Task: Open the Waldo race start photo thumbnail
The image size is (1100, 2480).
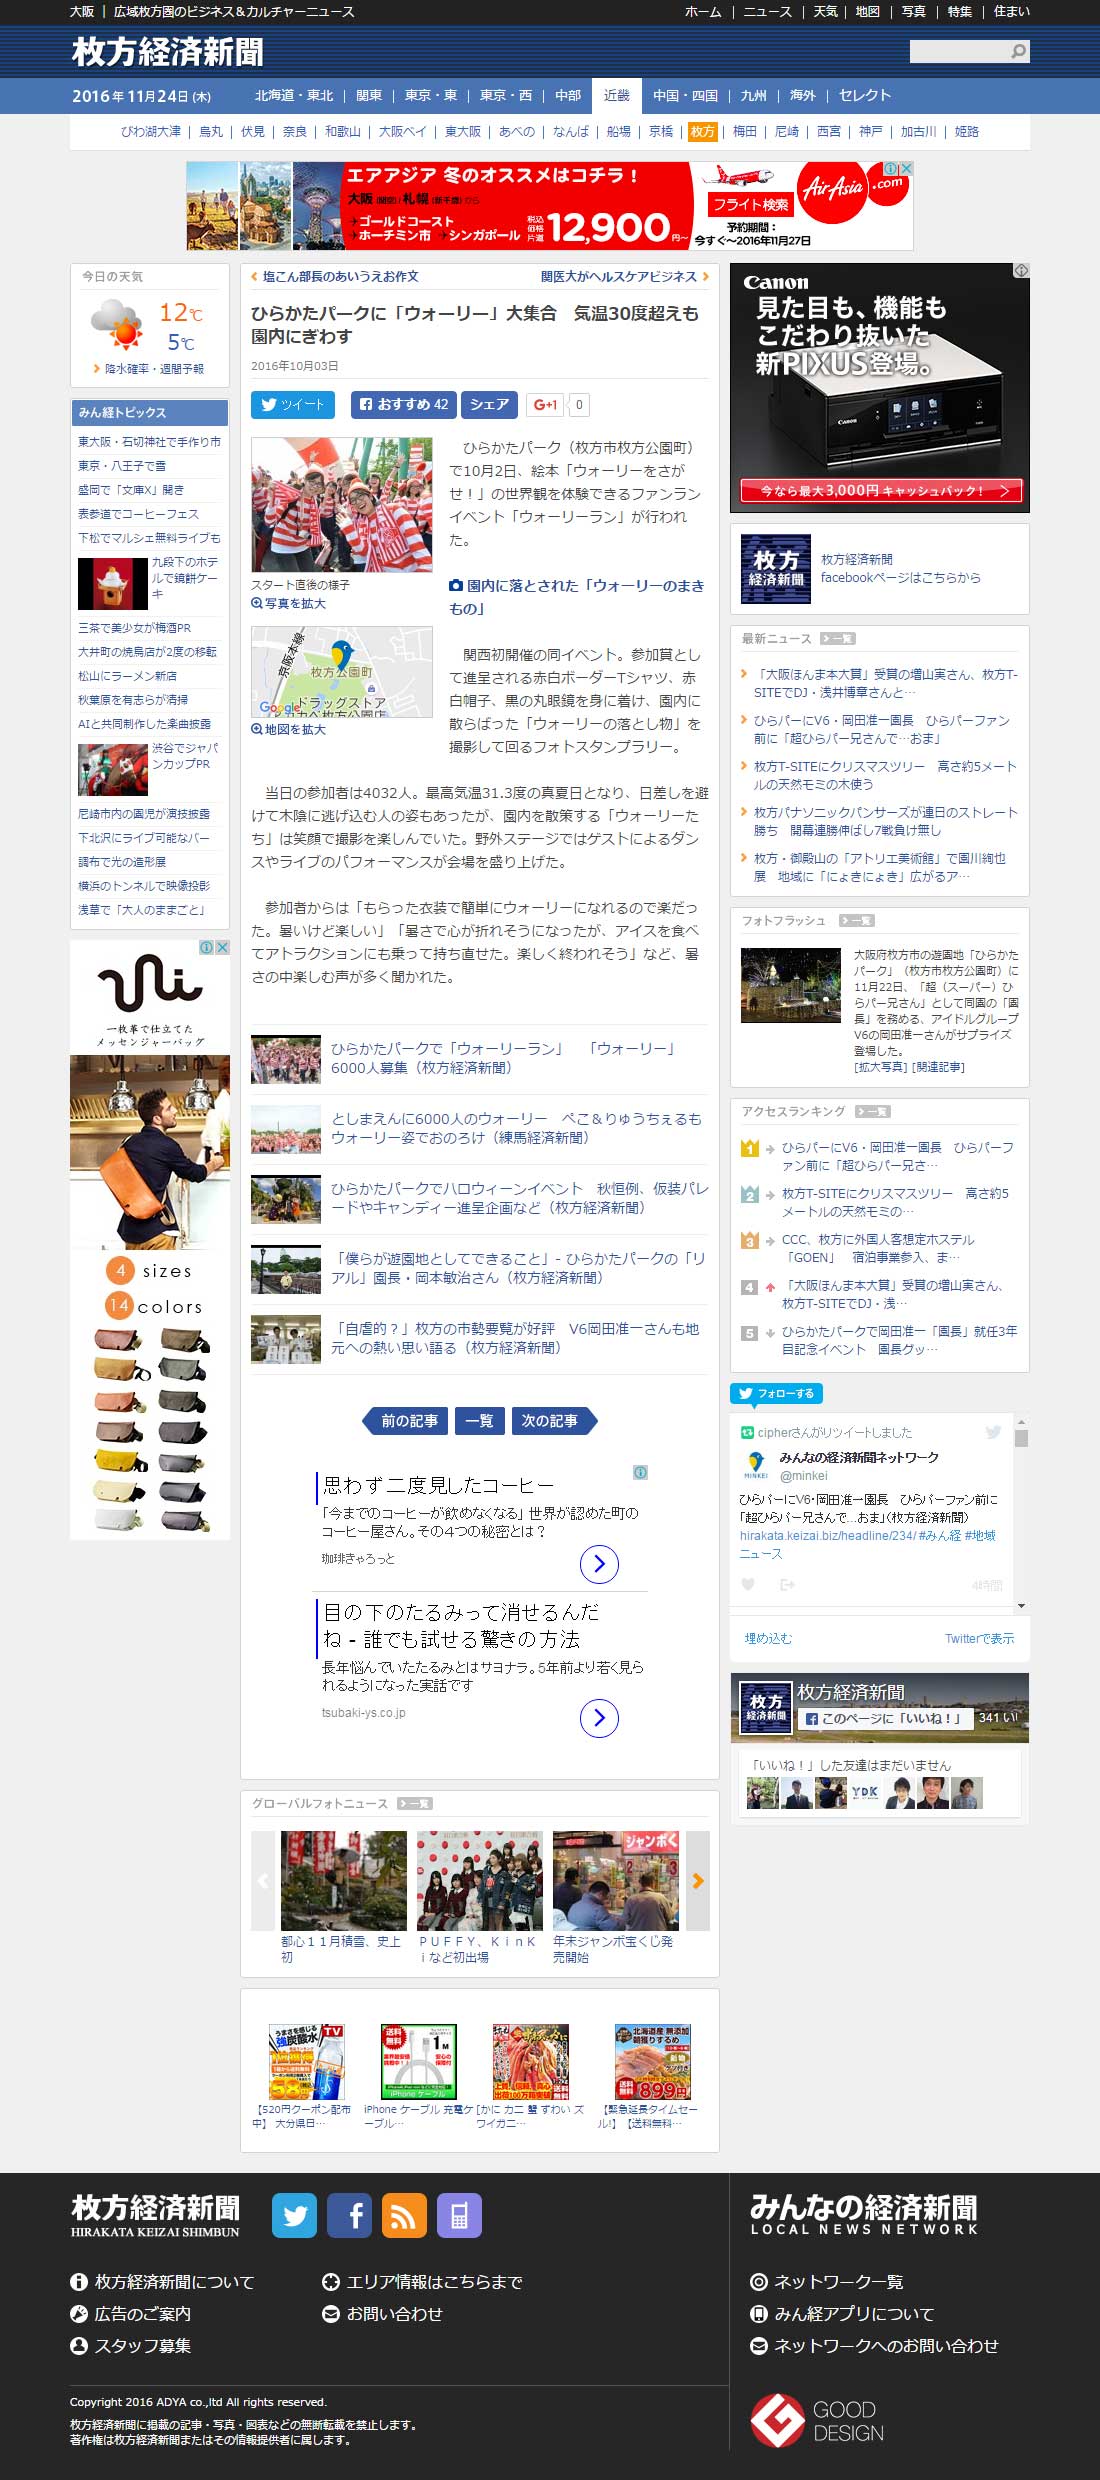Action: (342, 504)
